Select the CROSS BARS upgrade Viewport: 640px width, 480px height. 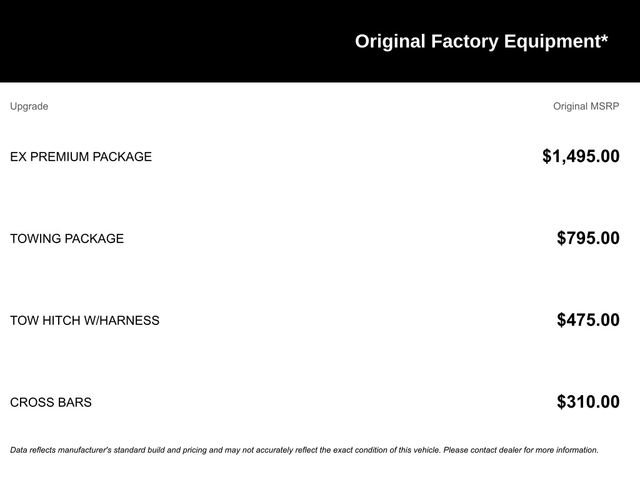tap(51, 403)
